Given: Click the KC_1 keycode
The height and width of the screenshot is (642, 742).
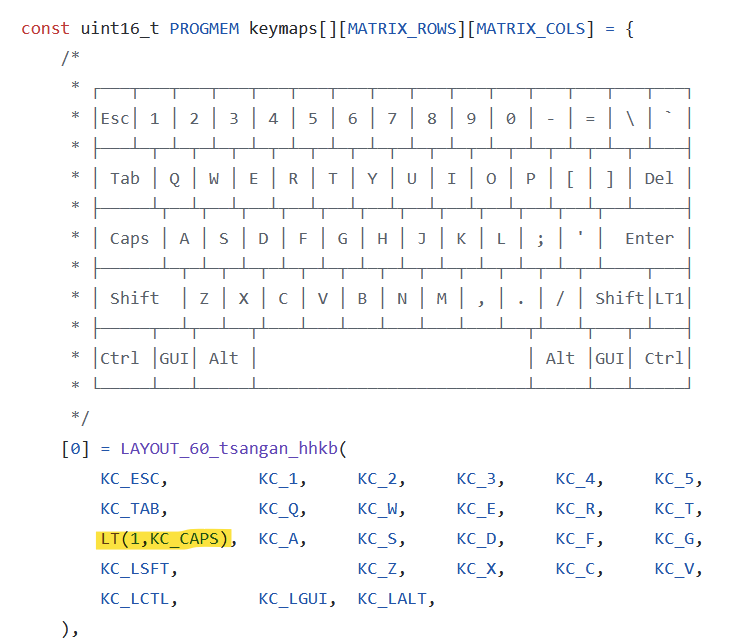Looking at the screenshot, I should (x=279, y=479).
